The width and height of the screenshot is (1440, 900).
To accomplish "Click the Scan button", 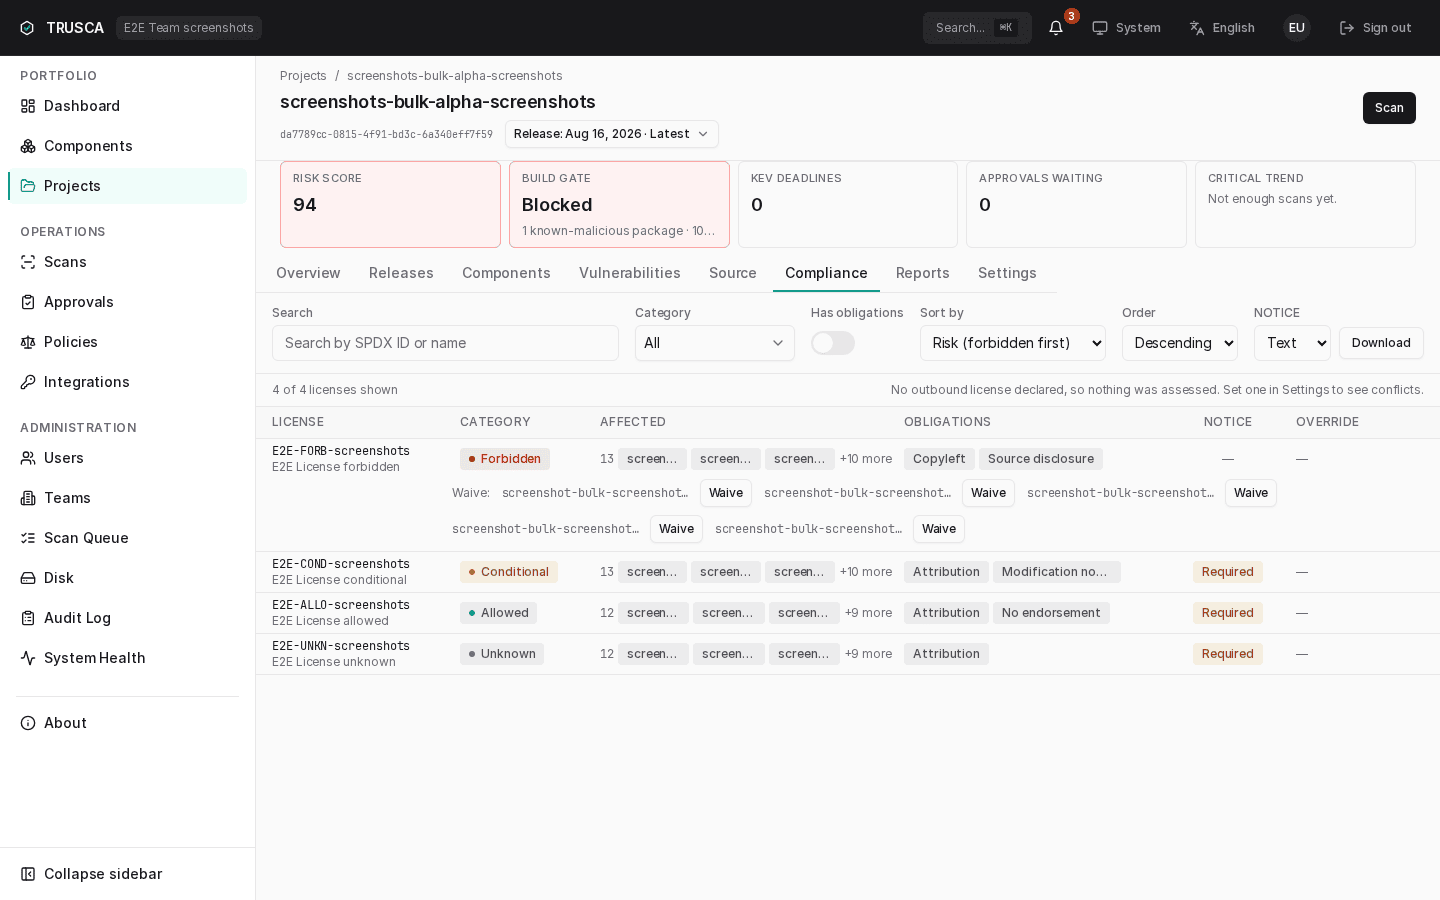I will point(1389,108).
